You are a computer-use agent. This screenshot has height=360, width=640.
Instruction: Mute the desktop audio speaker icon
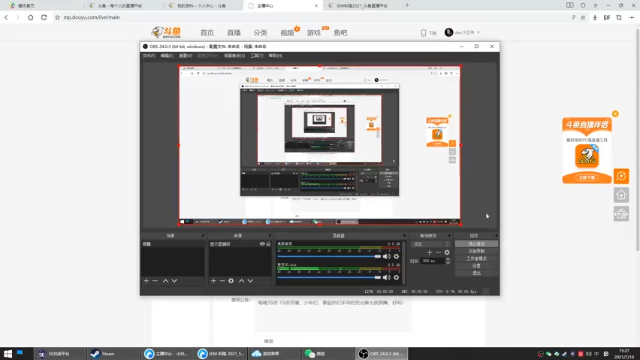pos(387,256)
